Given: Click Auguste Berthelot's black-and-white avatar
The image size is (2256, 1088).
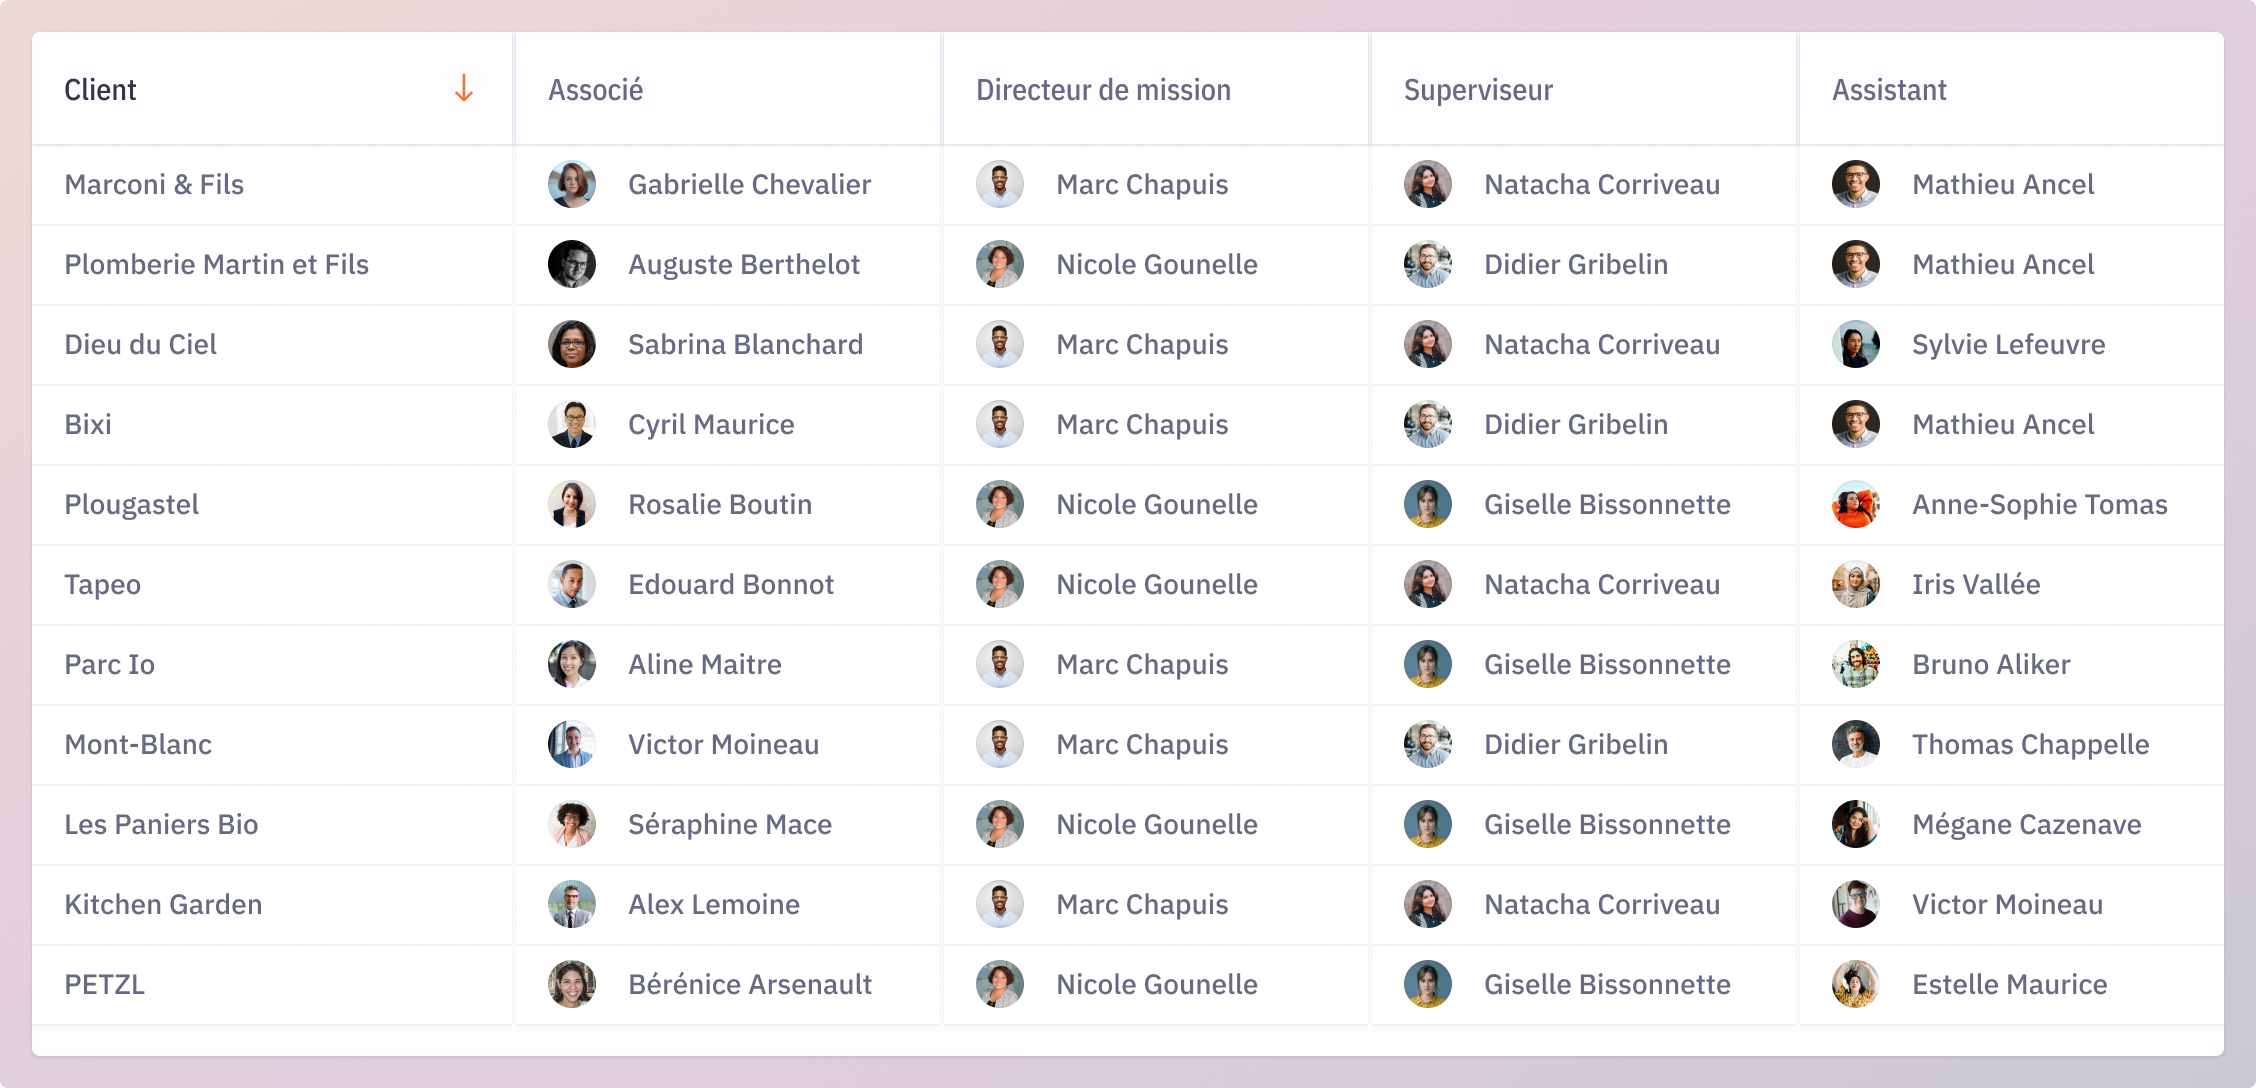Looking at the screenshot, I should 572,264.
